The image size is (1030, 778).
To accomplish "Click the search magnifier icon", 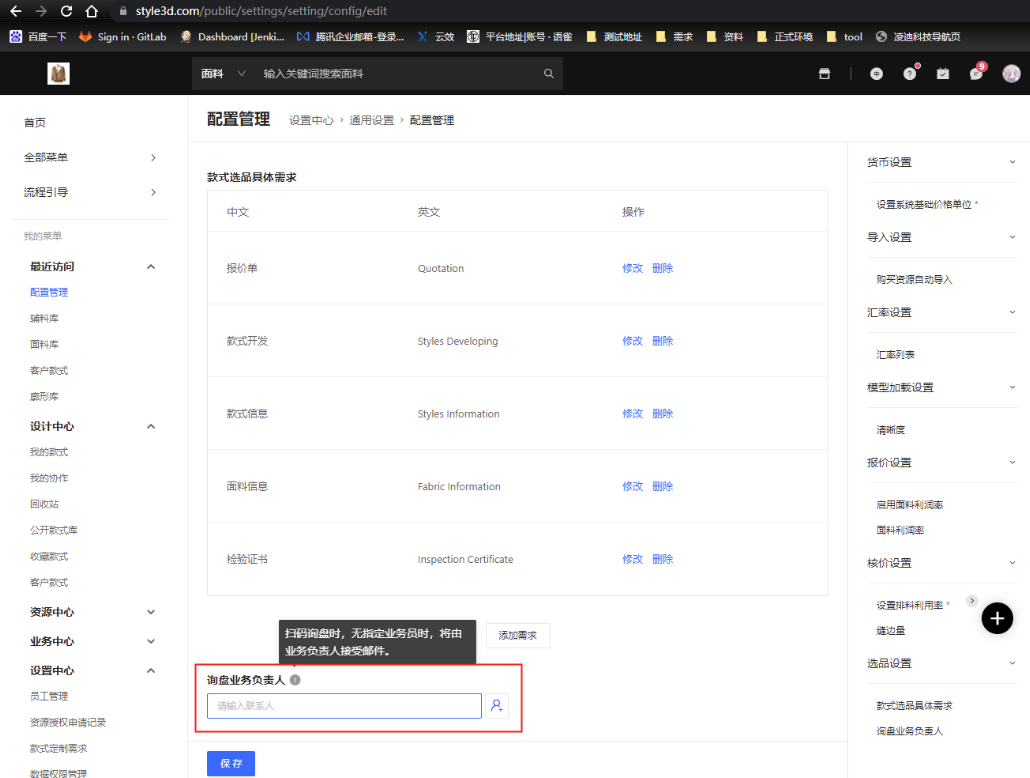I will pyautogui.click(x=548, y=74).
